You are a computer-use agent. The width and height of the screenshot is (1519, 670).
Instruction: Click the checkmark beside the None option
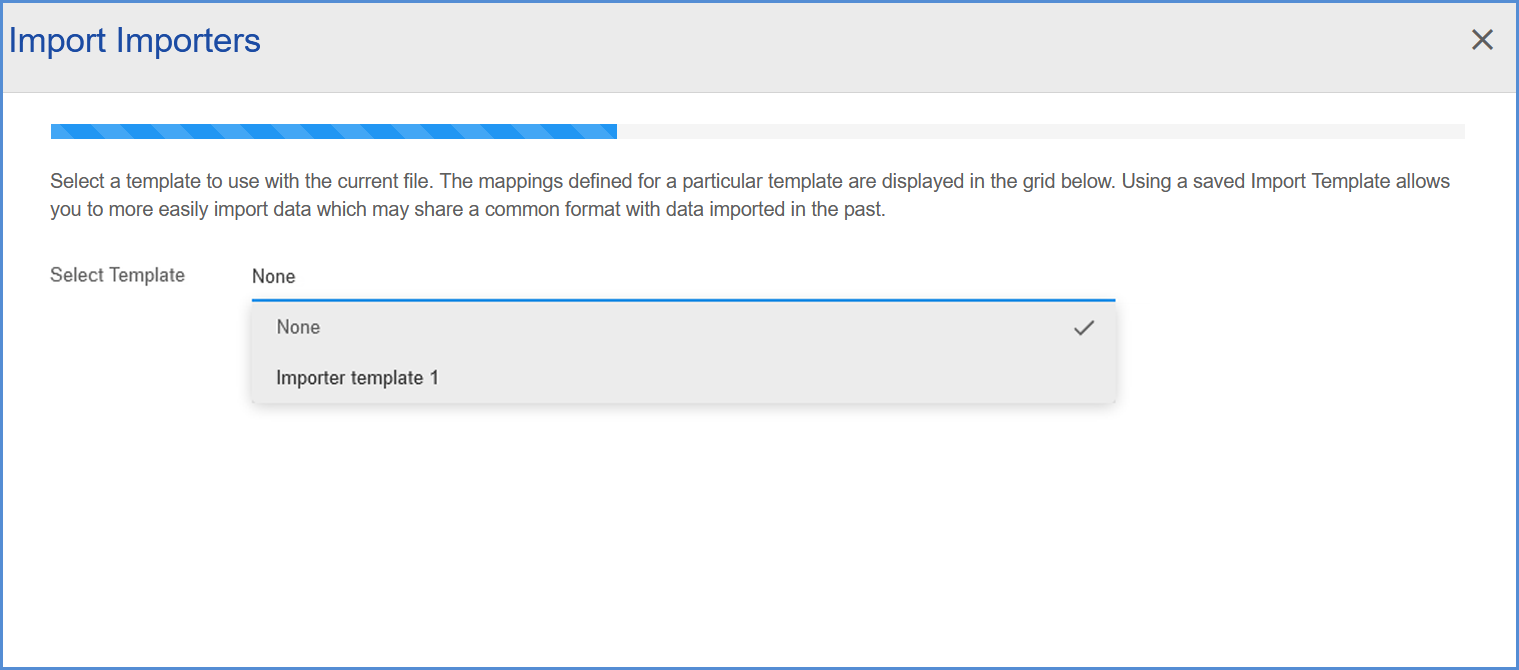pos(1084,328)
